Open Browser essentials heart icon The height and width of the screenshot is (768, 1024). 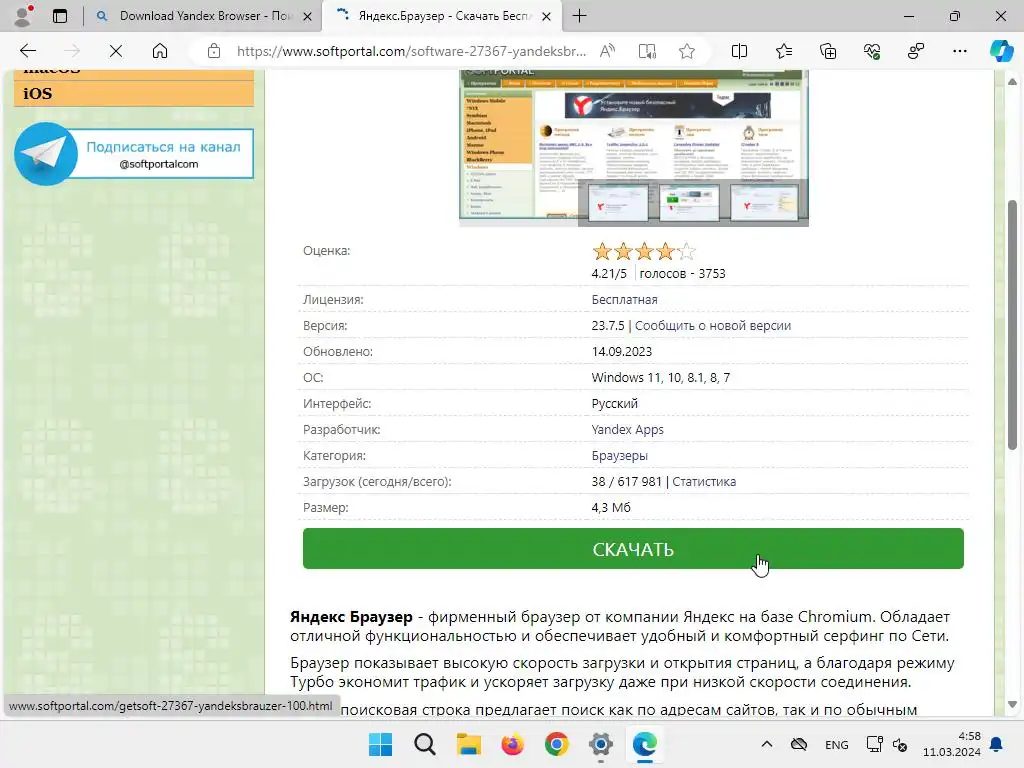[x=872, y=51]
